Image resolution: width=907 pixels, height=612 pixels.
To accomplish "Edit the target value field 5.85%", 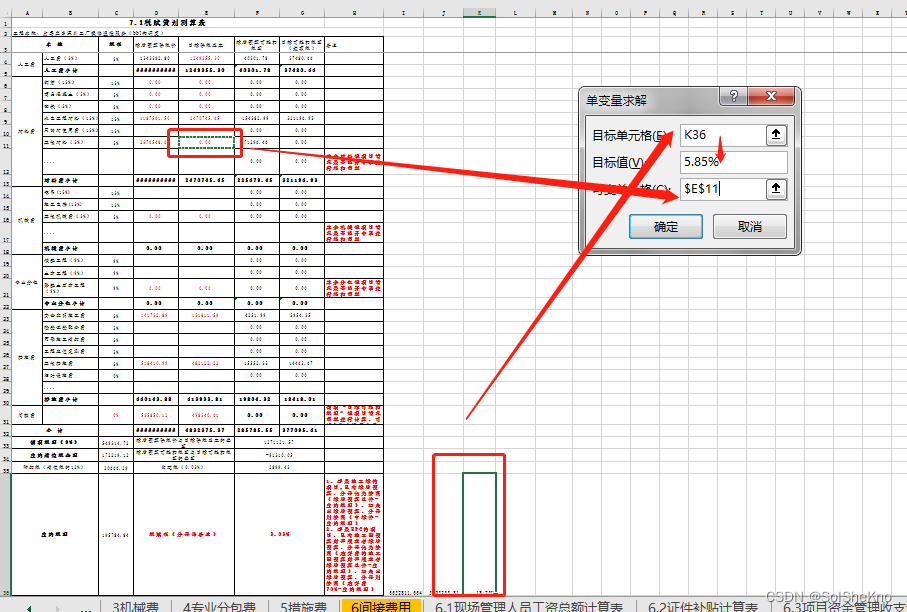I will pos(733,162).
